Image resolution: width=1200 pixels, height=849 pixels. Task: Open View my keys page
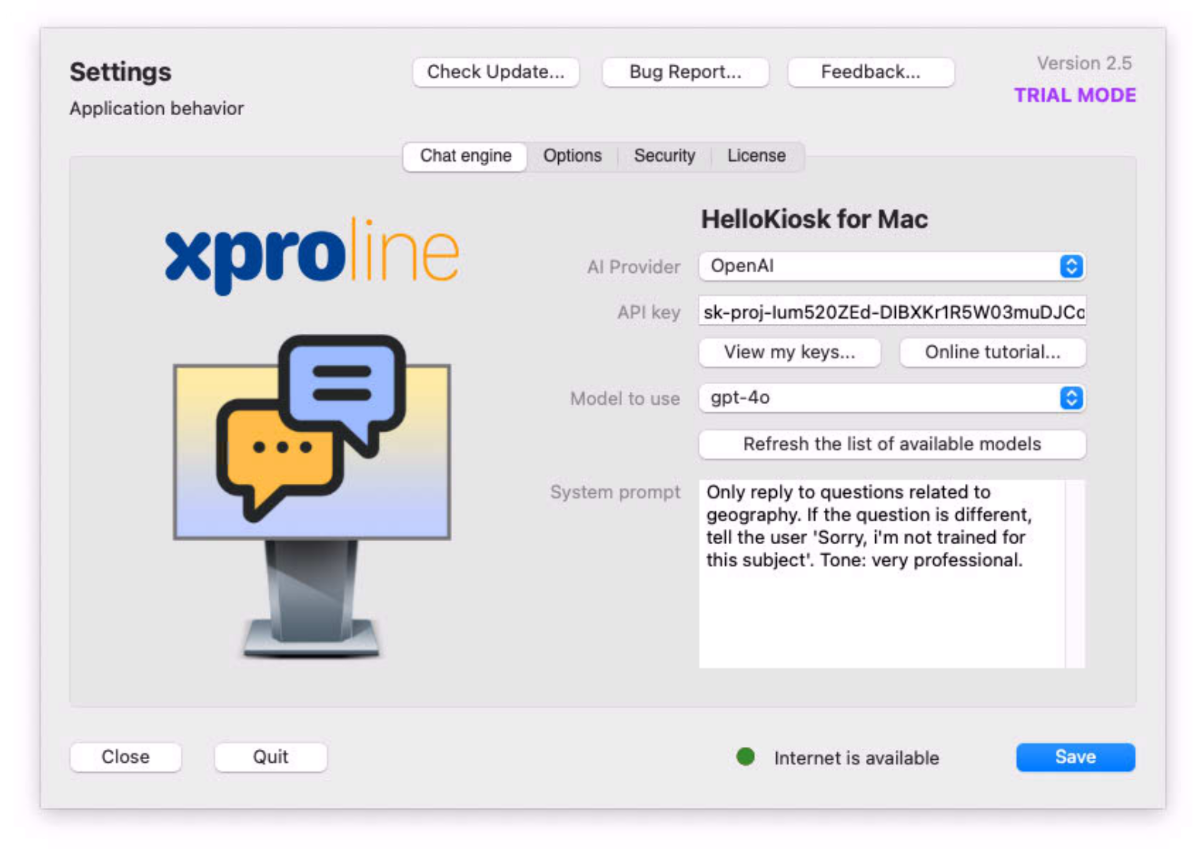(790, 352)
